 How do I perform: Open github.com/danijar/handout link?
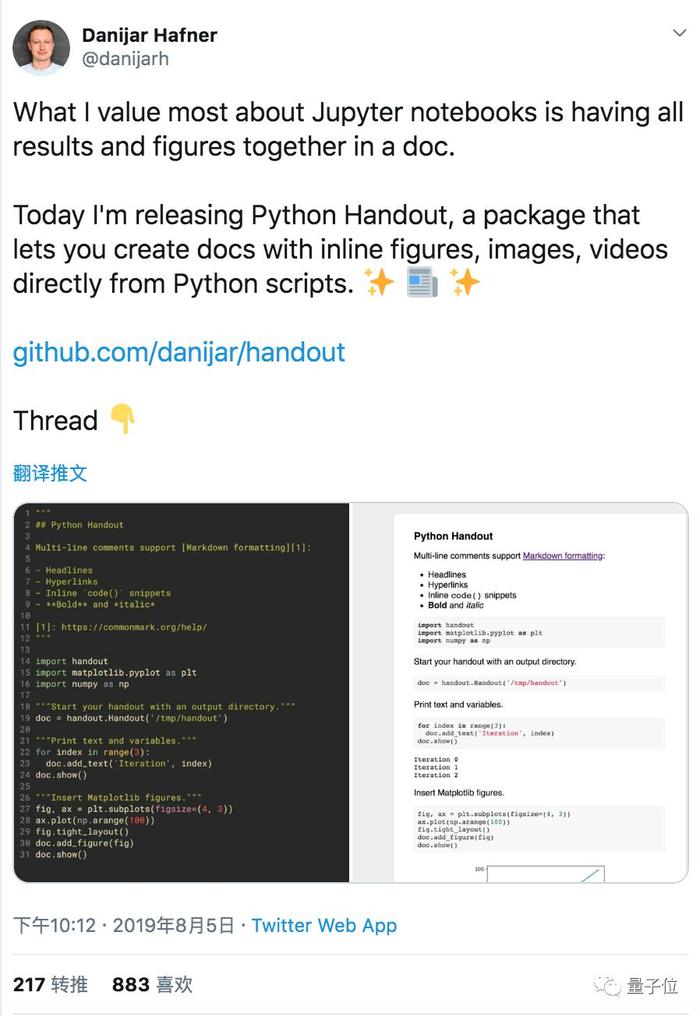pos(179,352)
